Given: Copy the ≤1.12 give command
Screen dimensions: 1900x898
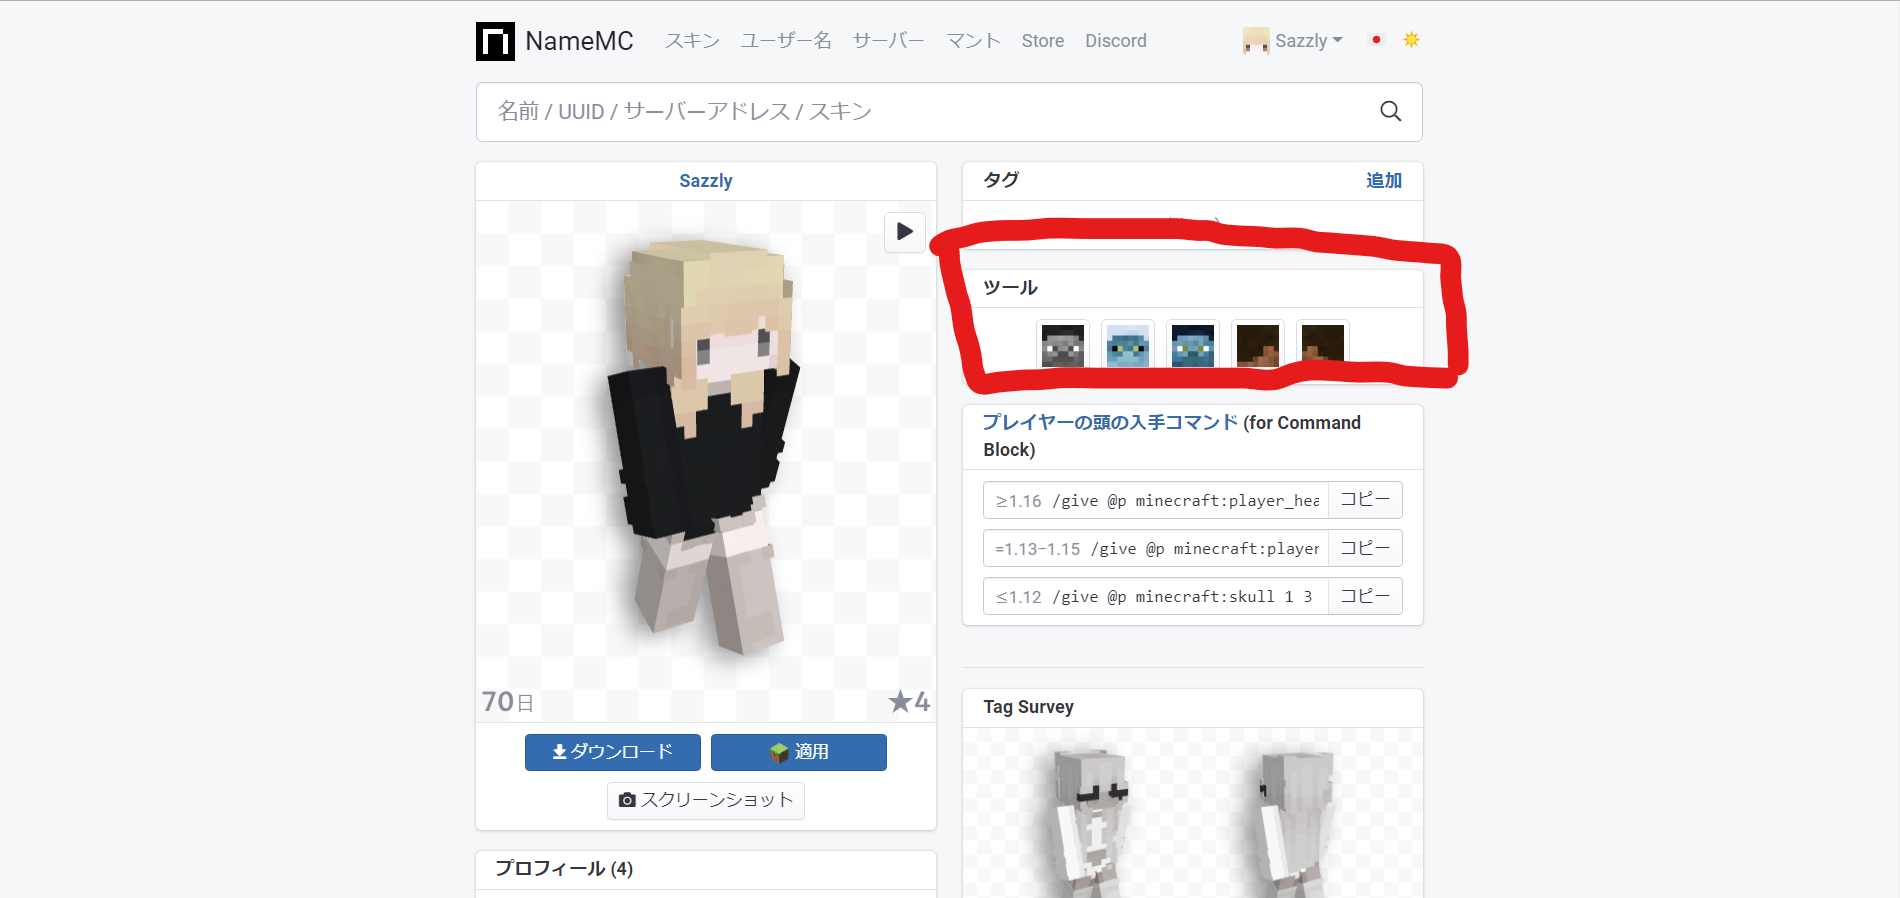Looking at the screenshot, I should pos(1365,596).
